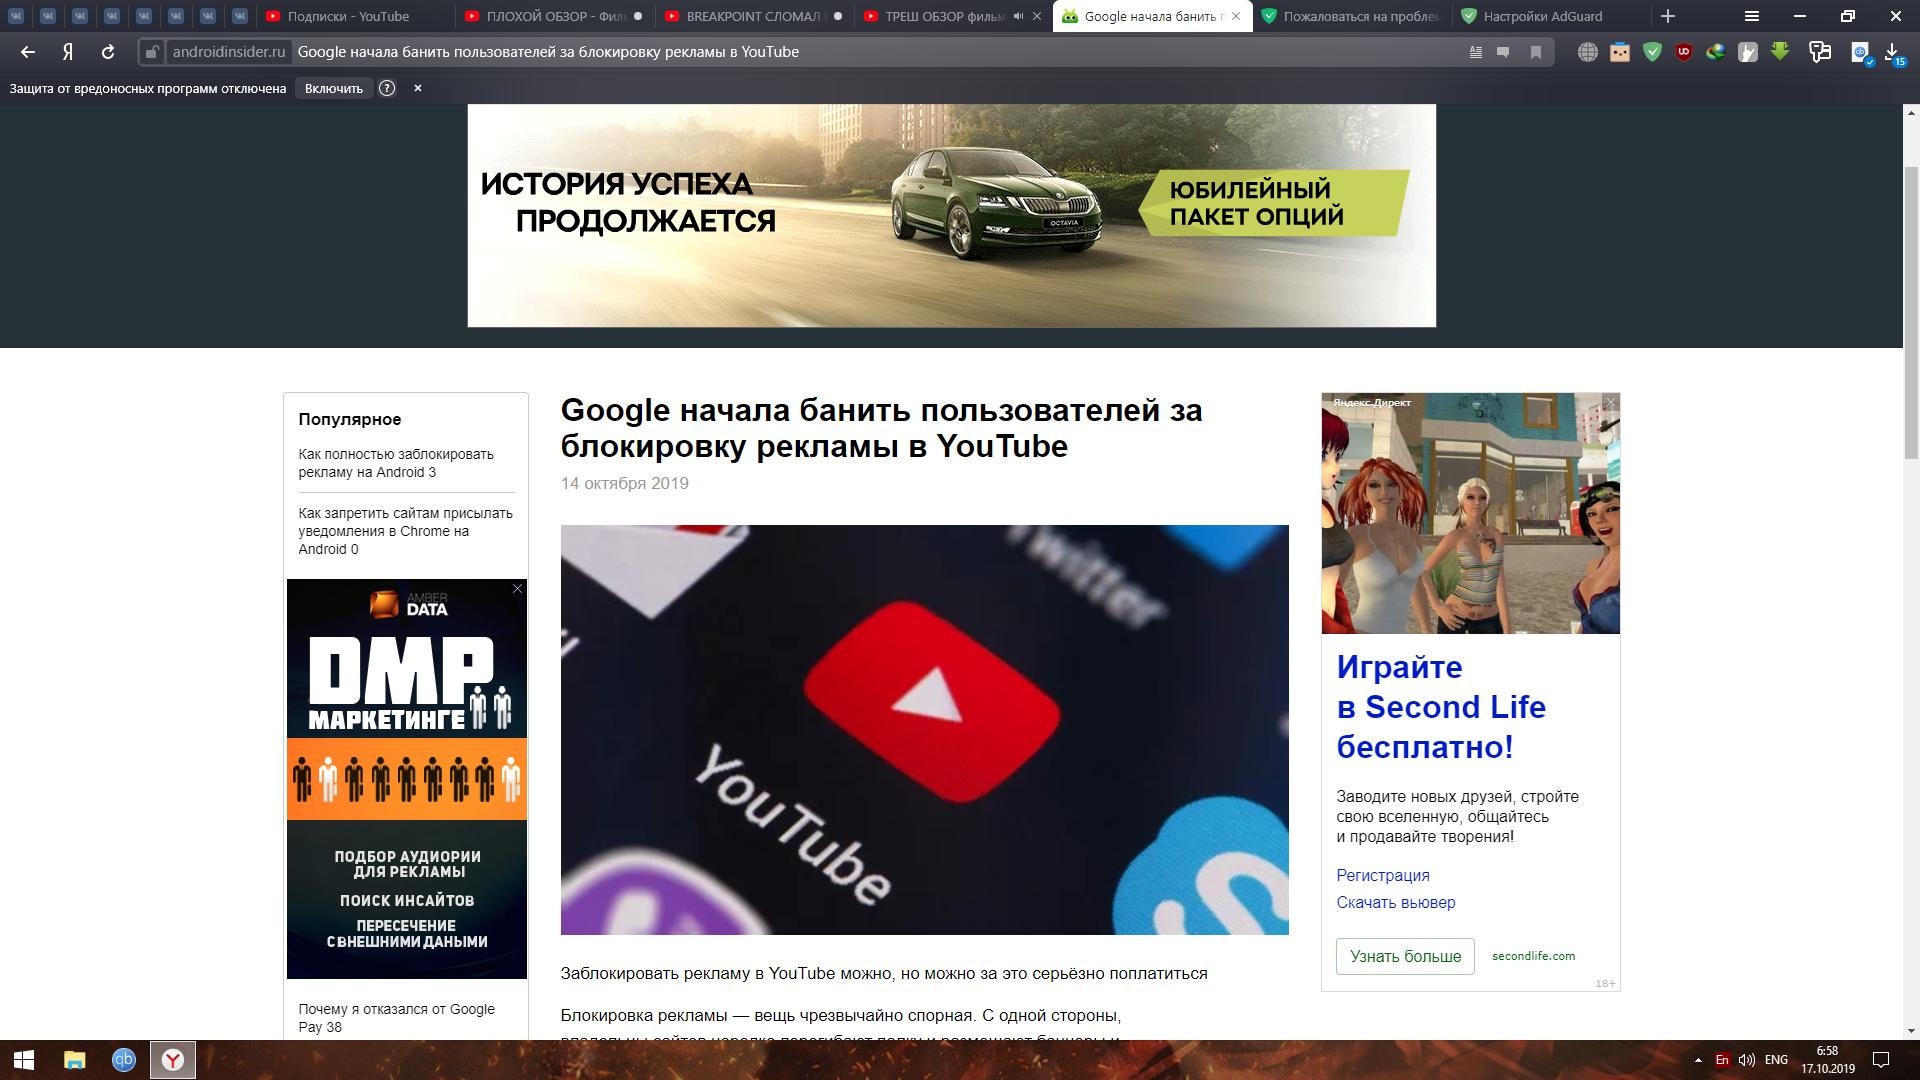Open site security info padlock icon
This screenshot has width=1920, height=1080.
(x=151, y=52)
